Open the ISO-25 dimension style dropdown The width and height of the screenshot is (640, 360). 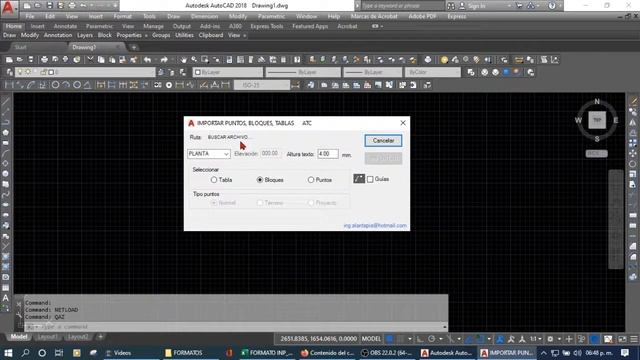click(x=262, y=85)
